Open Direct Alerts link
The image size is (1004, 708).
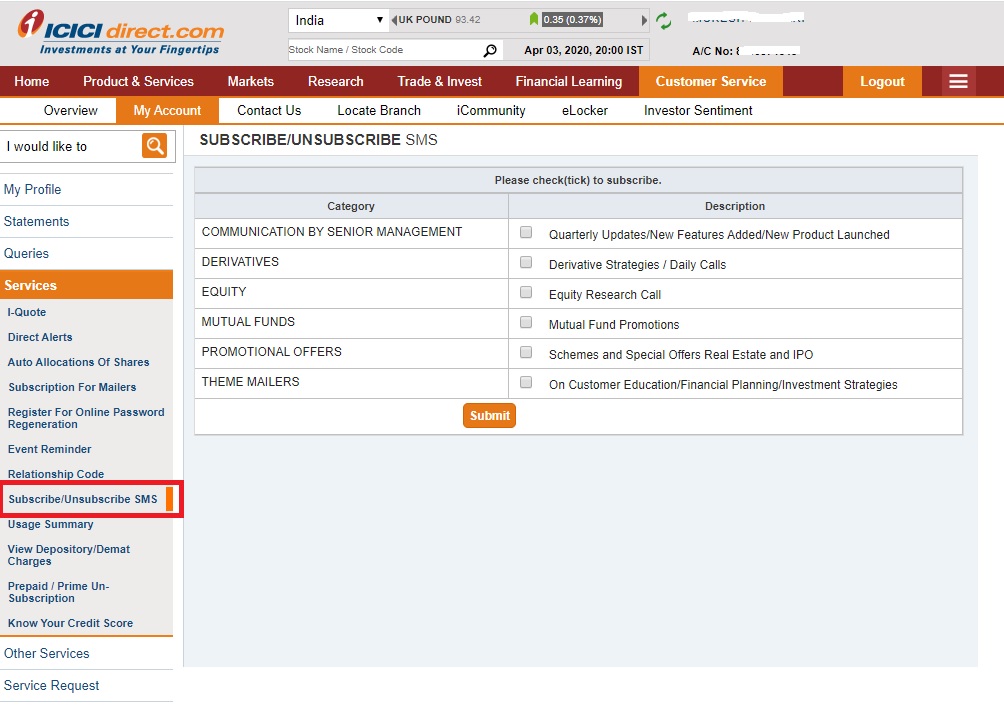[x=40, y=337]
